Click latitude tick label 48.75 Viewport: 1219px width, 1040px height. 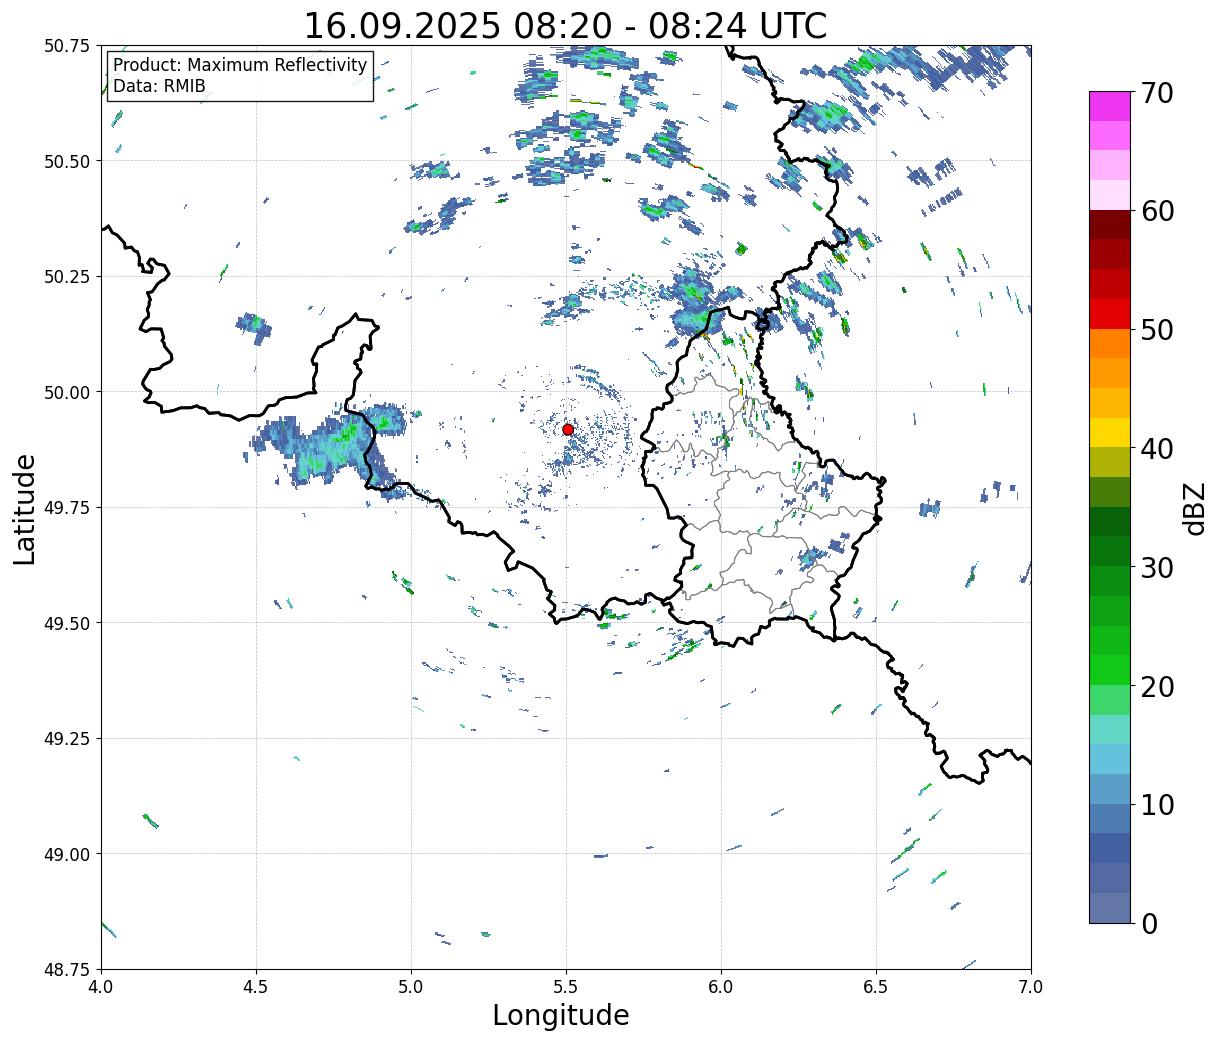pyautogui.click(x=67, y=969)
